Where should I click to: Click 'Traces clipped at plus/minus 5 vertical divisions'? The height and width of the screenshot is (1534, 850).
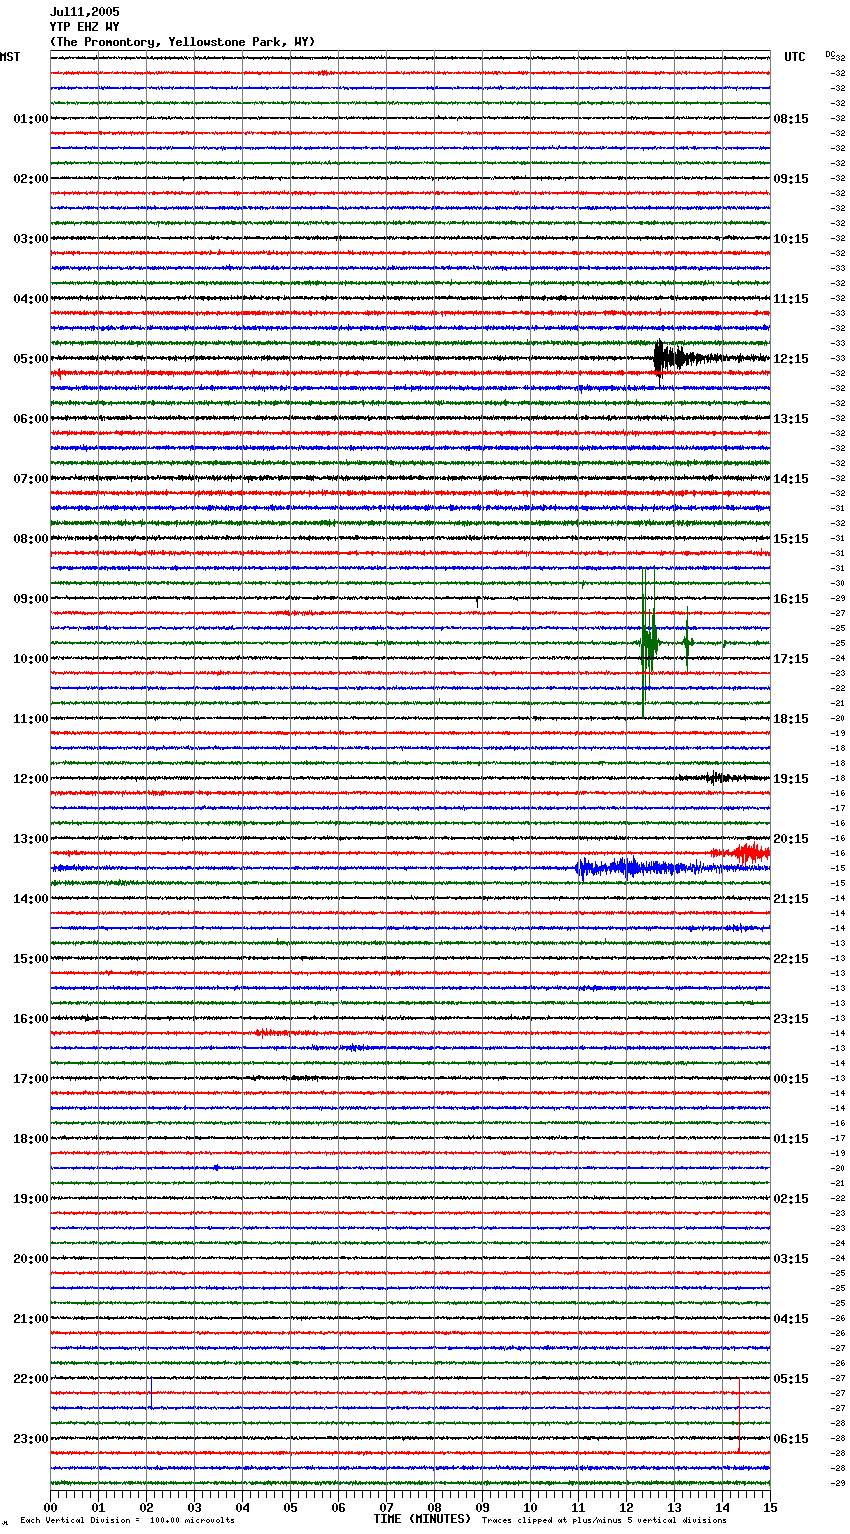(x=604, y=1521)
